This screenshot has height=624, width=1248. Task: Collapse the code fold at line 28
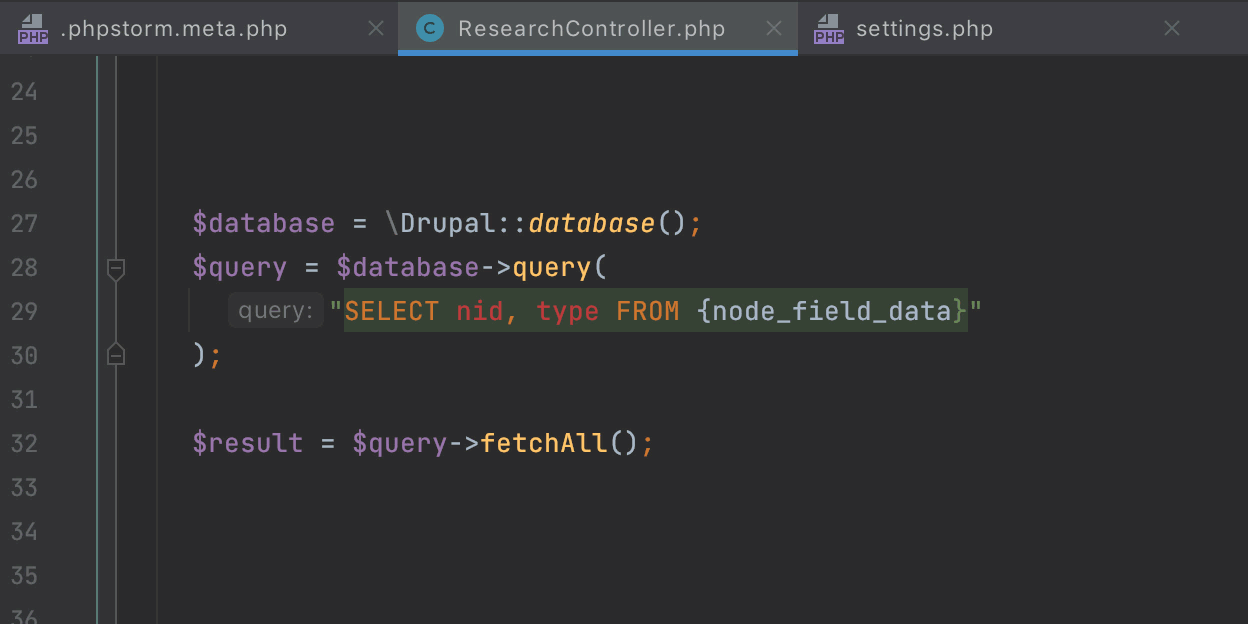click(x=116, y=268)
